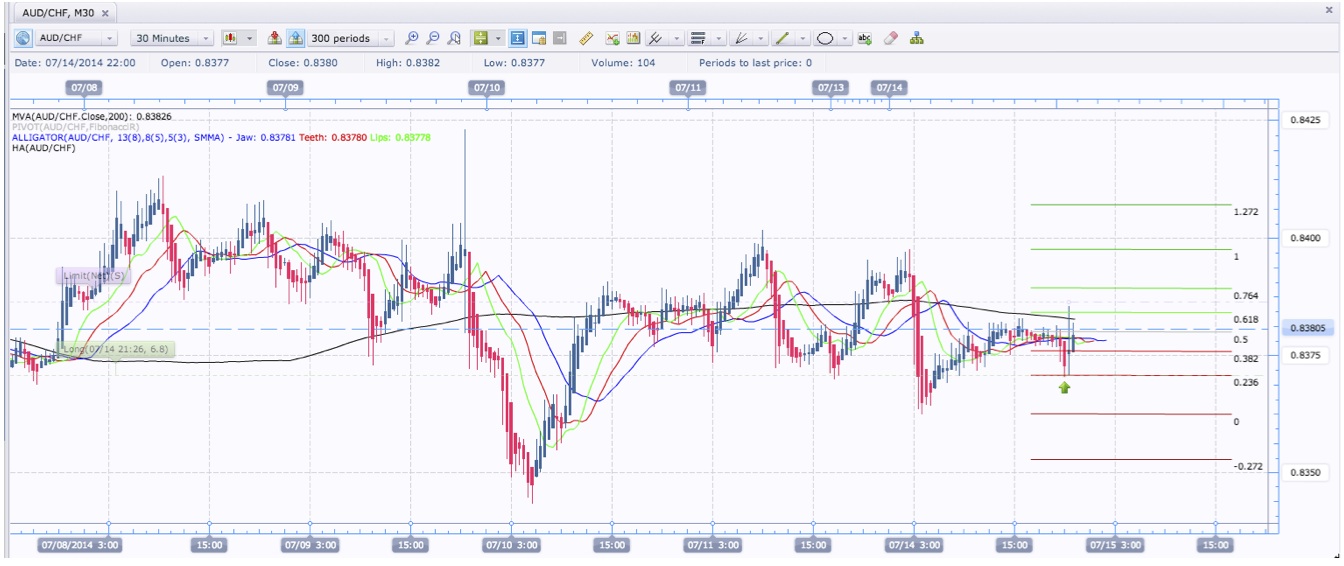Screen dimensions: 1344x566
Task: Select the Fibonacci retracement lines tool
Action: tap(698, 38)
